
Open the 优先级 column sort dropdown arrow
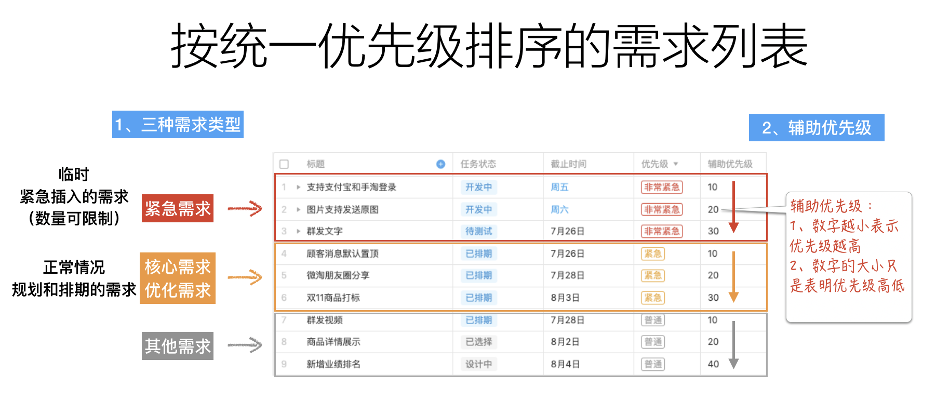point(676,164)
